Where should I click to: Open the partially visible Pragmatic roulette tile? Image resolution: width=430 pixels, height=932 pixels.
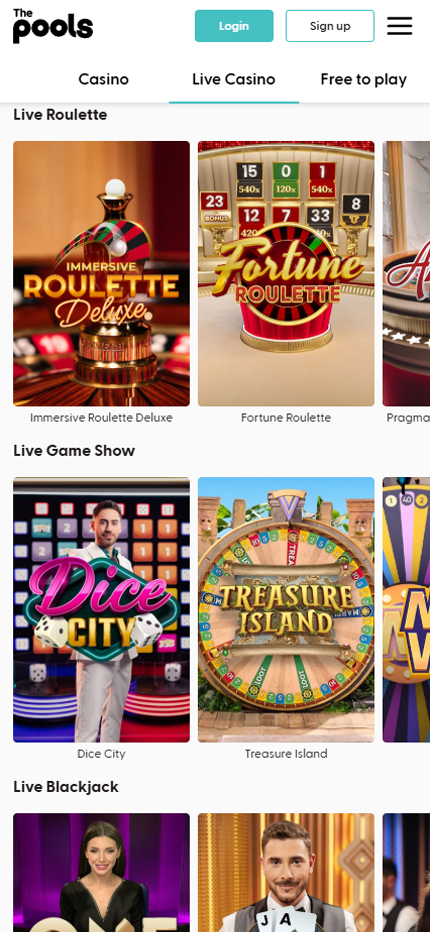406,273
